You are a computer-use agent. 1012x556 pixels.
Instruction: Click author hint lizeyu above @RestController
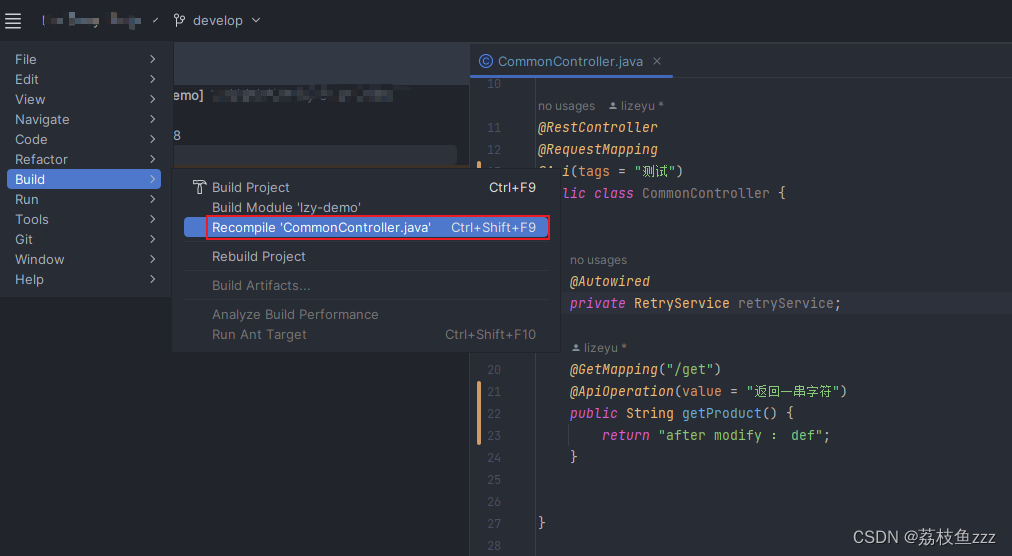(x=636, y=106)
